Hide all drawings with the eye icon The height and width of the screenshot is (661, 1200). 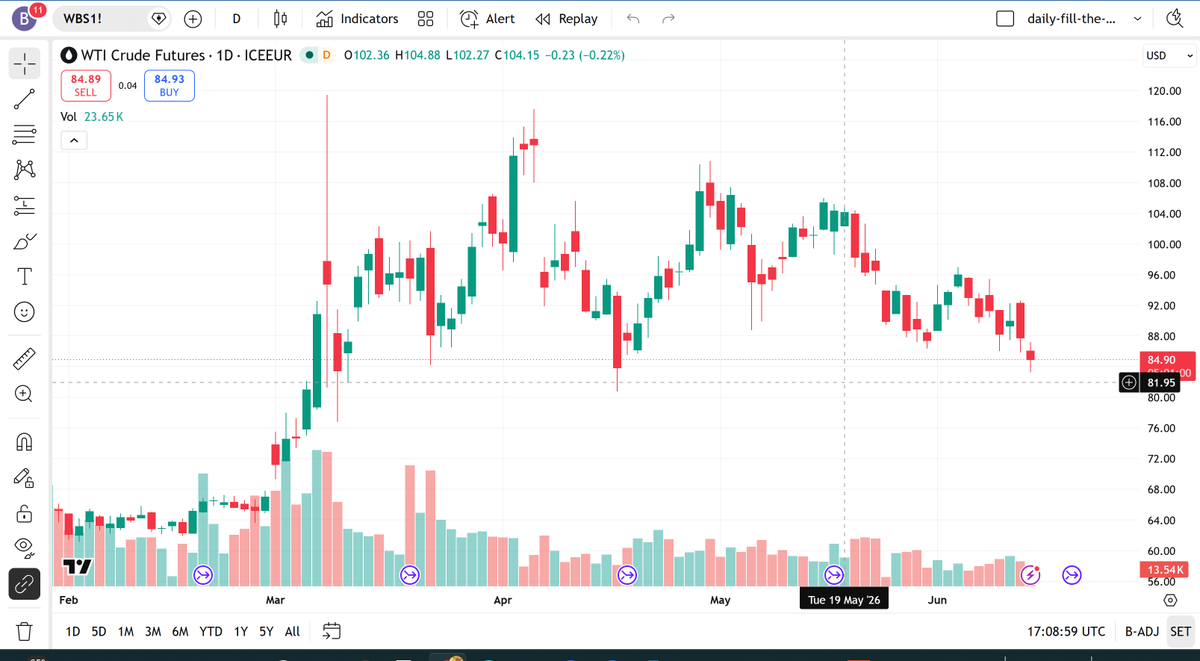click(24, 546)
